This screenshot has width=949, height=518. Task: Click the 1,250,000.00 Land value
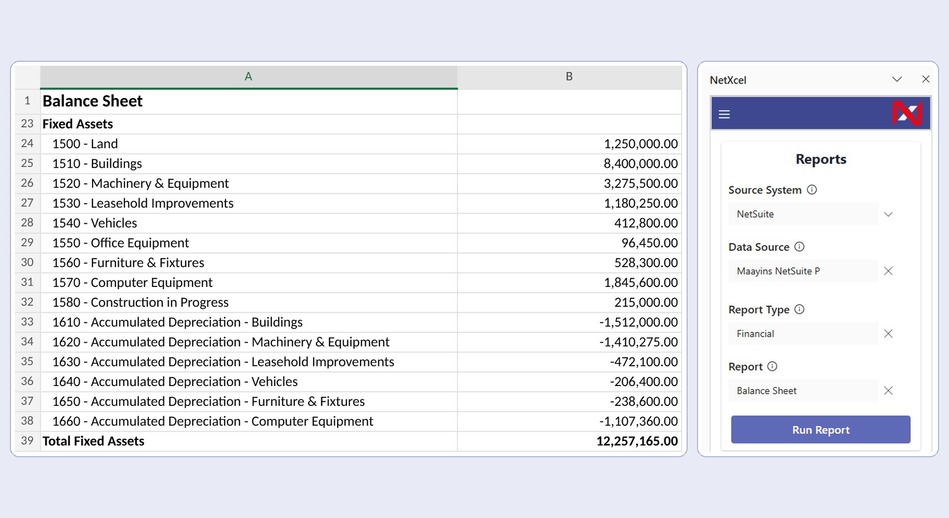(x=570, y=143)
